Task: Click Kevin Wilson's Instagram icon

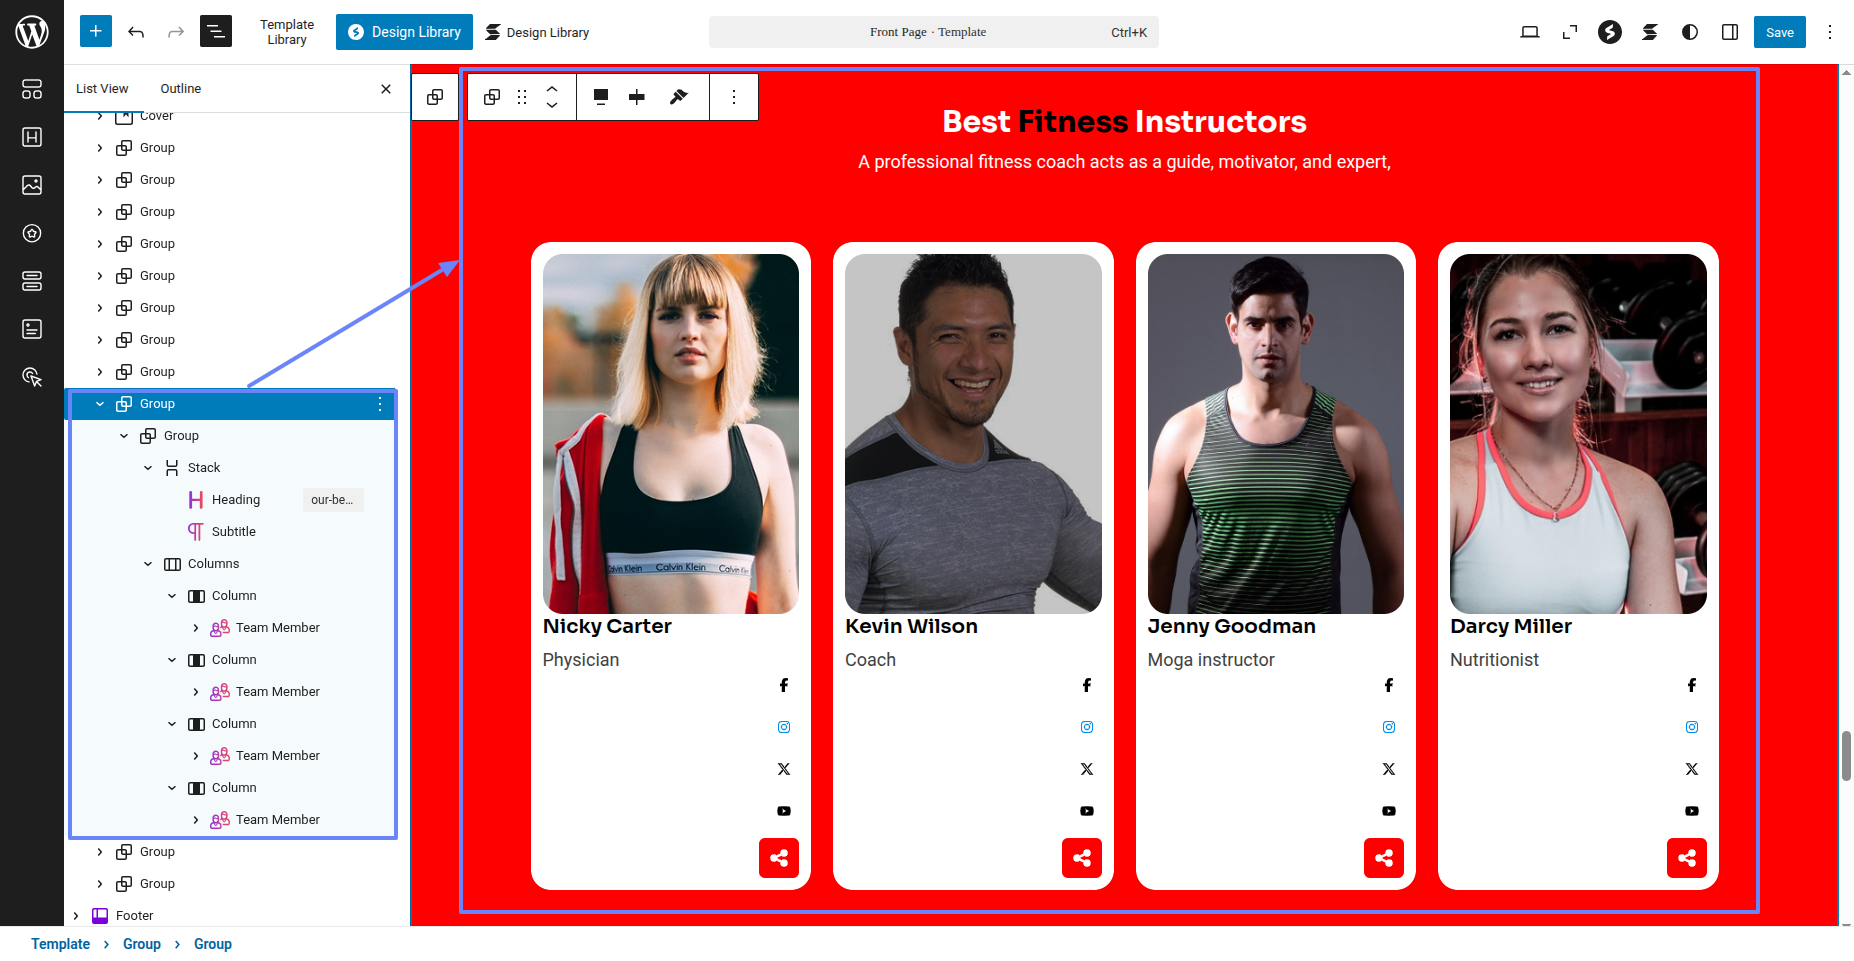Action: click(1087, 727)
